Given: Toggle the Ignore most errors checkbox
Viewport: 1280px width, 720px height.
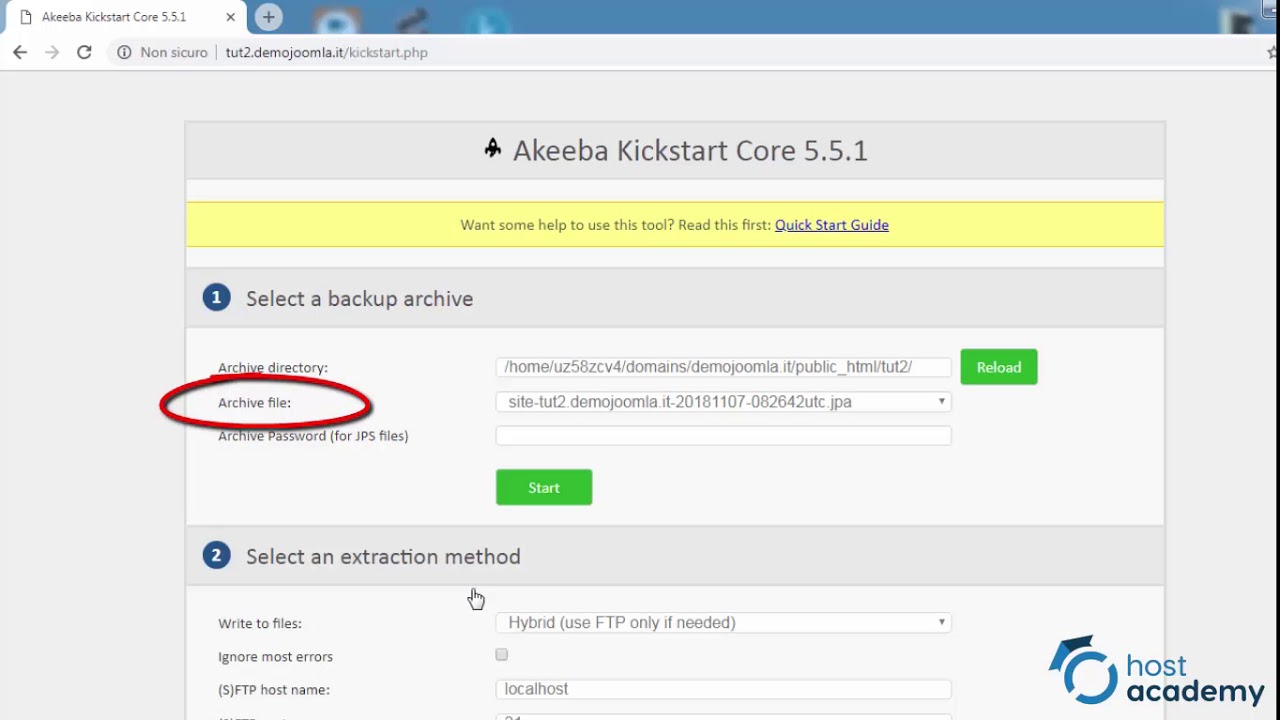Looking at the screenshot, I should click(502, 655).
